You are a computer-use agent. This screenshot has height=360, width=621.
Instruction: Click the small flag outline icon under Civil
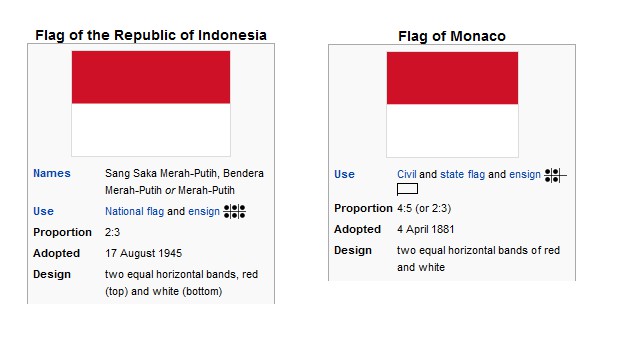408,189
